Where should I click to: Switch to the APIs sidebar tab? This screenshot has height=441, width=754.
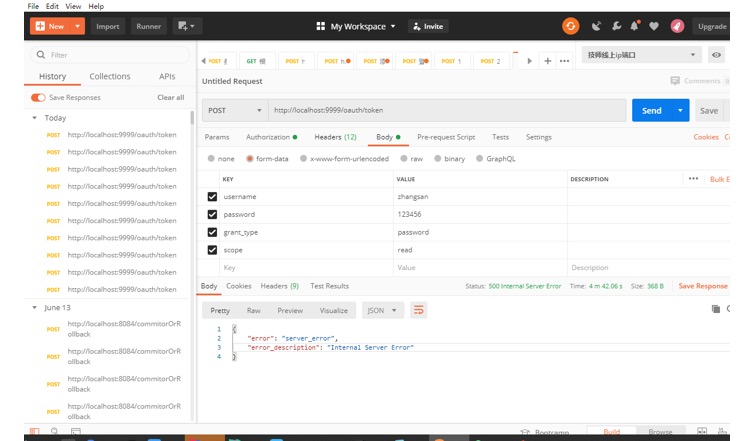(167, 76)
